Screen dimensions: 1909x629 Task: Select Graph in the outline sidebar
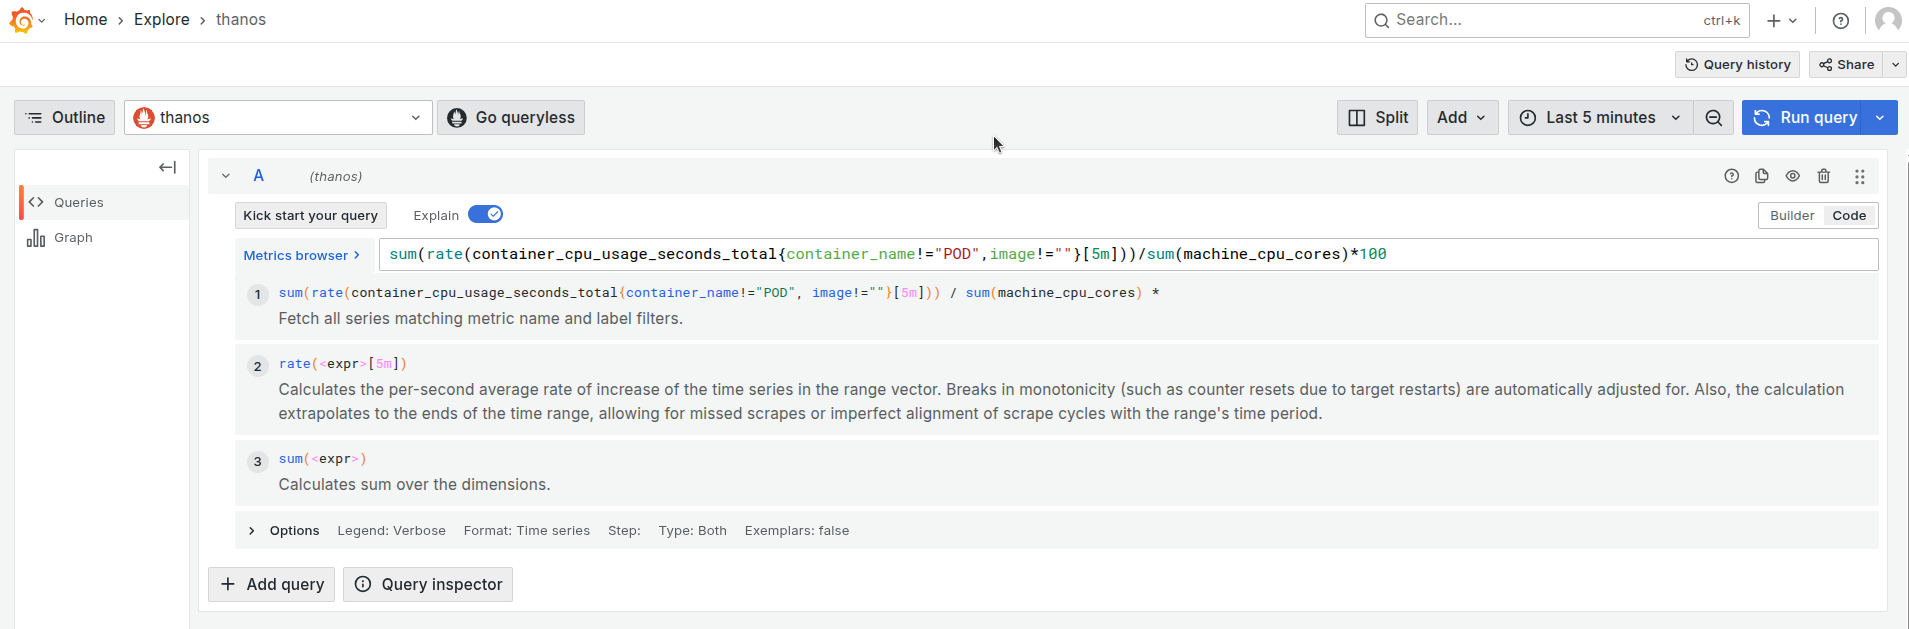(73, 238)
